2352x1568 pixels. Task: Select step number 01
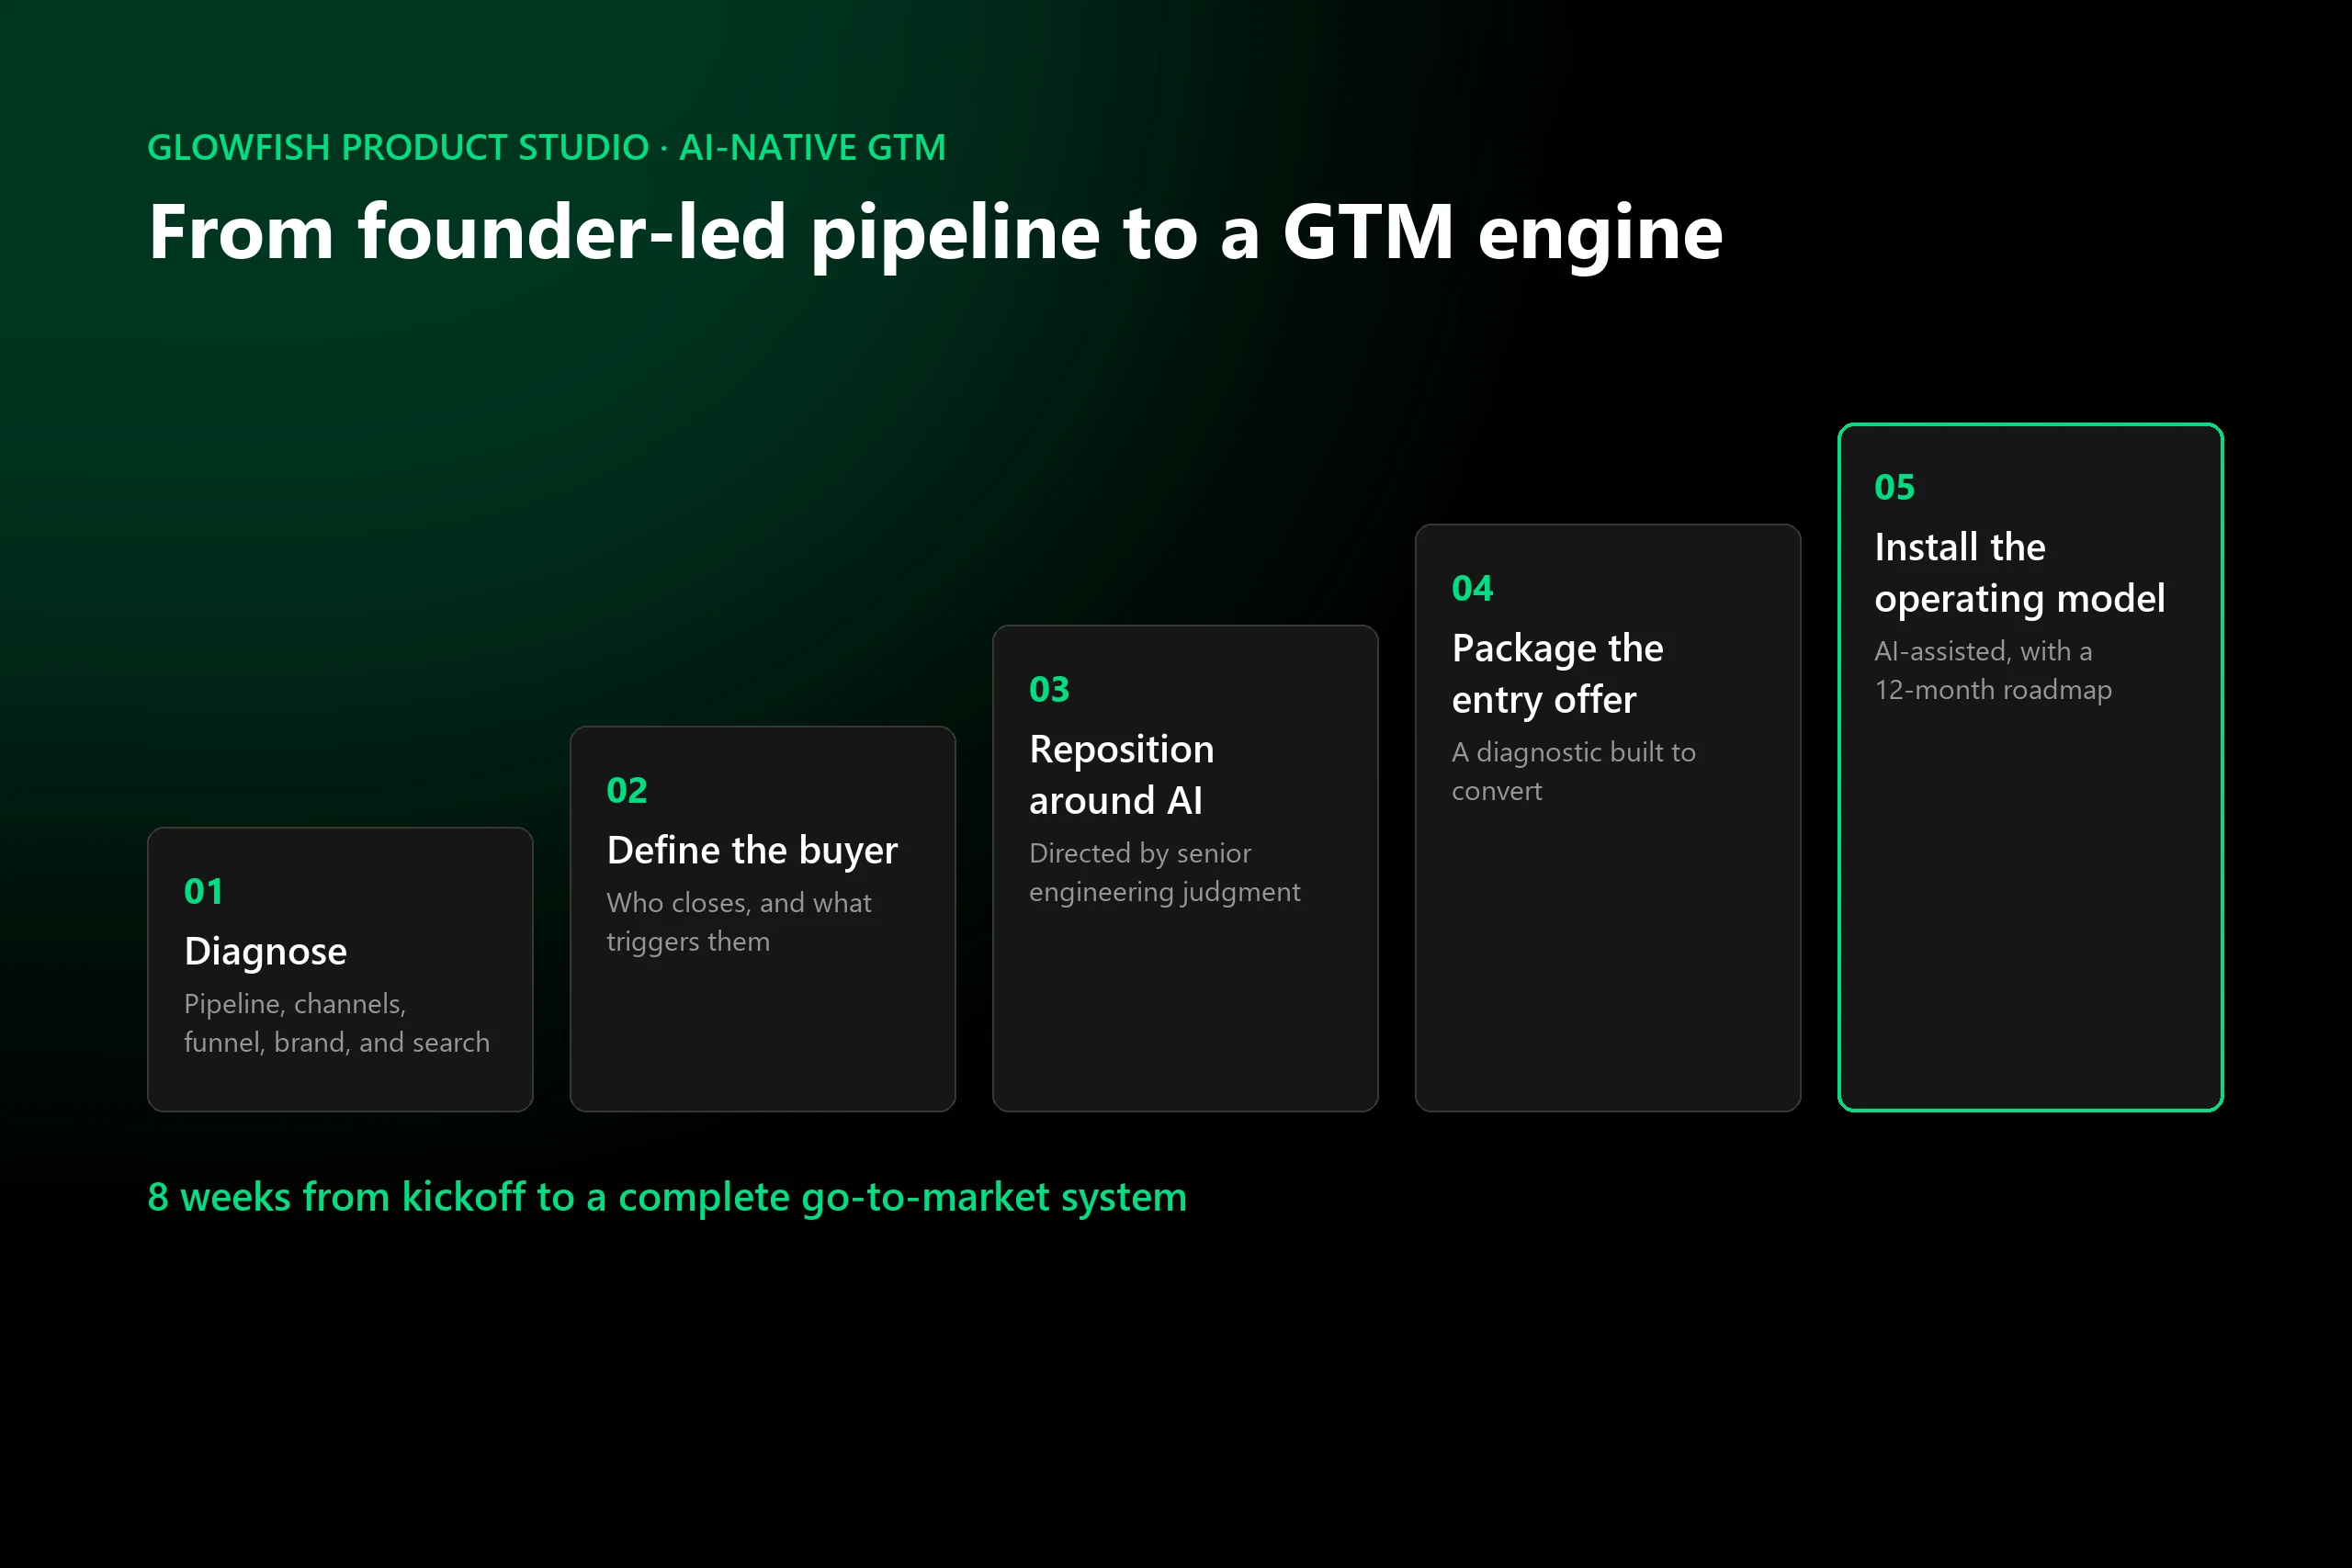coord(204,891)
